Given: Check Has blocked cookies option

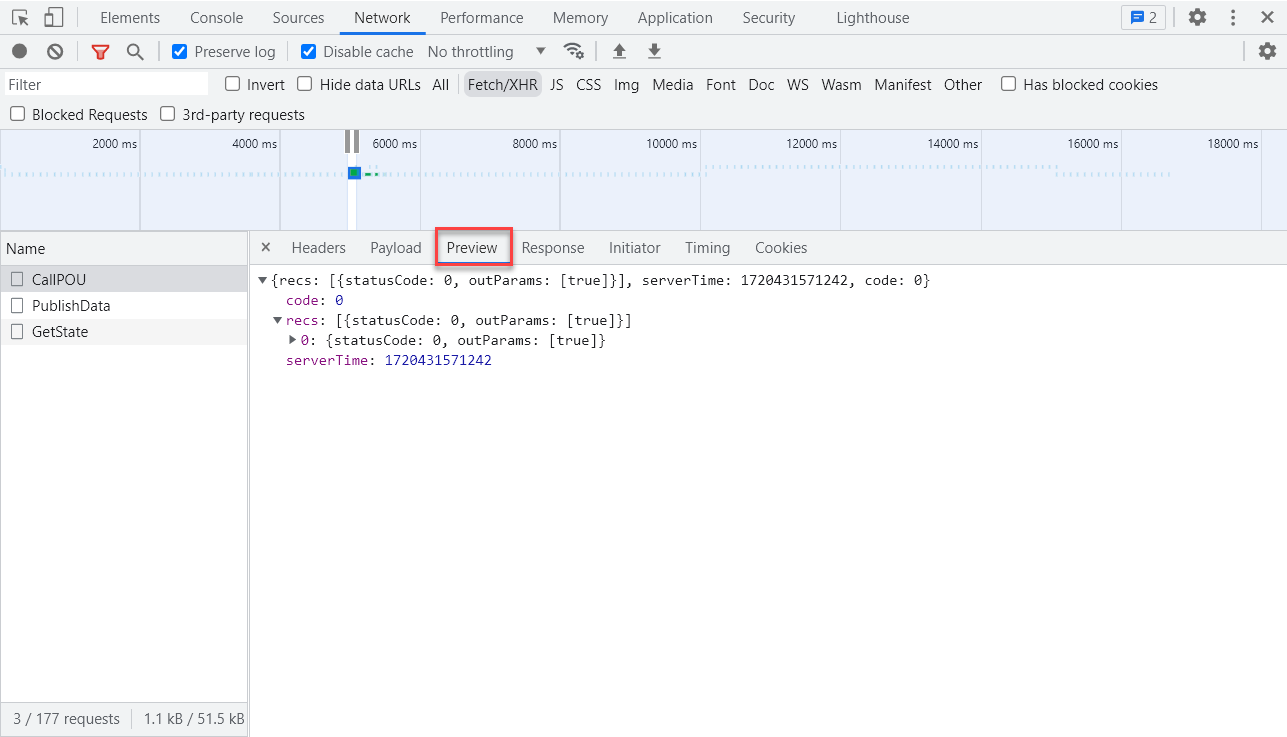Looking at the screenshot, I should 1009,84.
